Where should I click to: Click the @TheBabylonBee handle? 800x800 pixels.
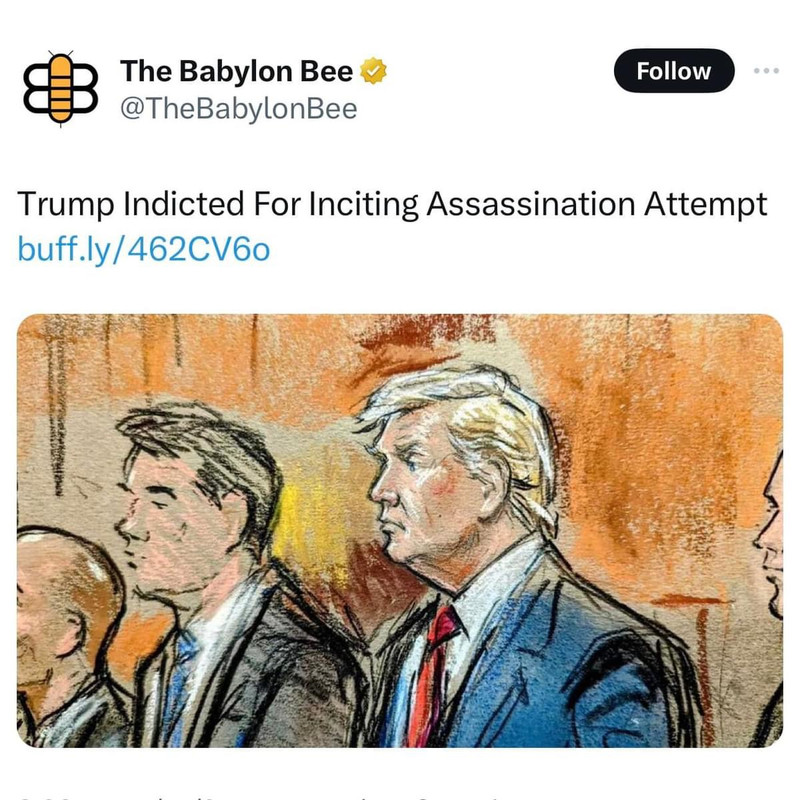click(x=239, y=109)
